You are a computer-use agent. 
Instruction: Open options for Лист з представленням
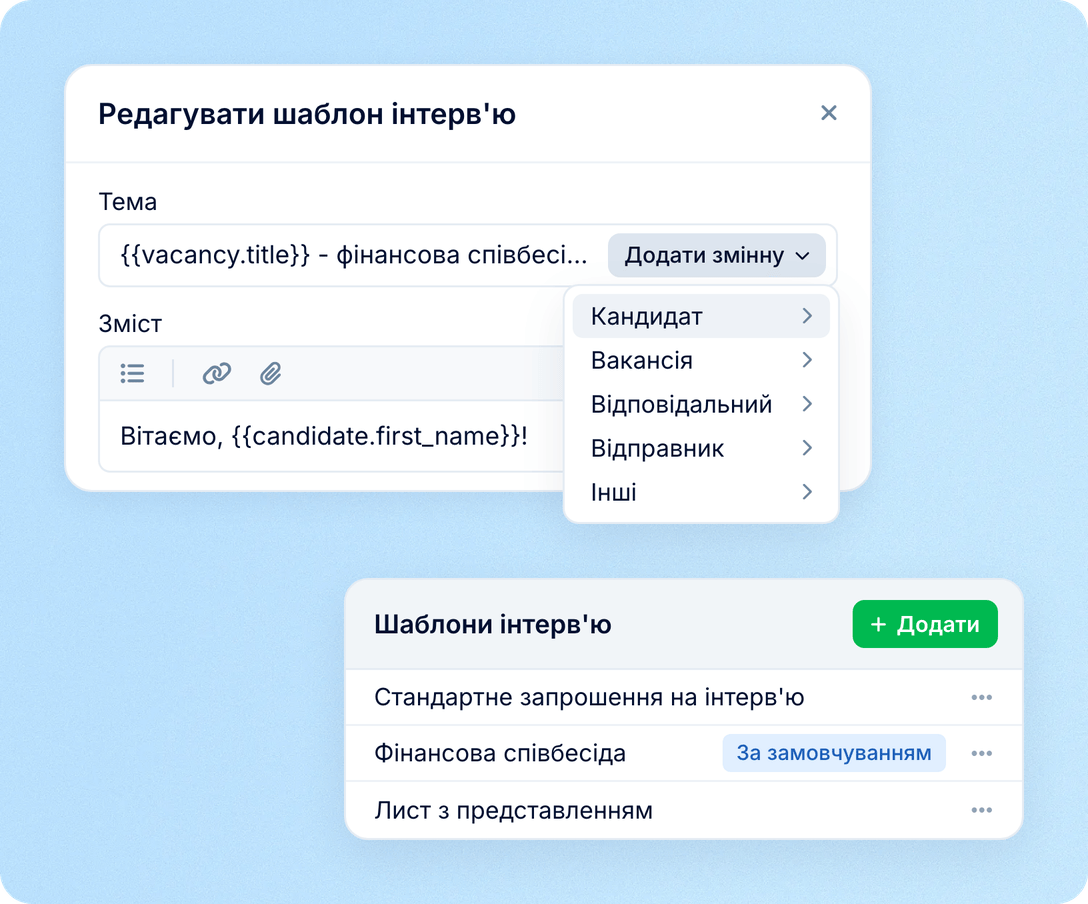pyautogui.click(x=981, y=810)
